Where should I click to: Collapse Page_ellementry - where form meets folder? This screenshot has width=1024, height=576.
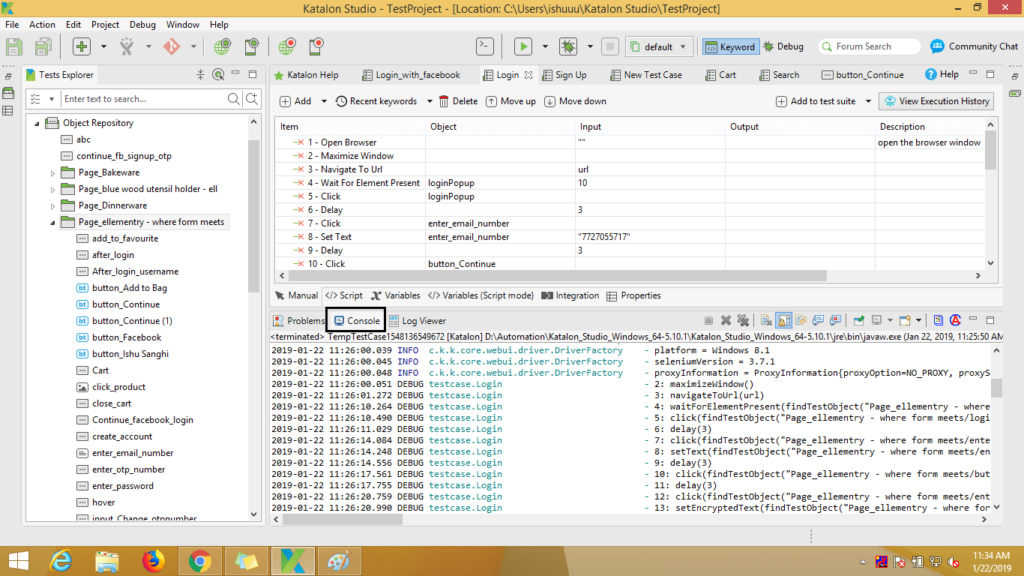[53, 222]
